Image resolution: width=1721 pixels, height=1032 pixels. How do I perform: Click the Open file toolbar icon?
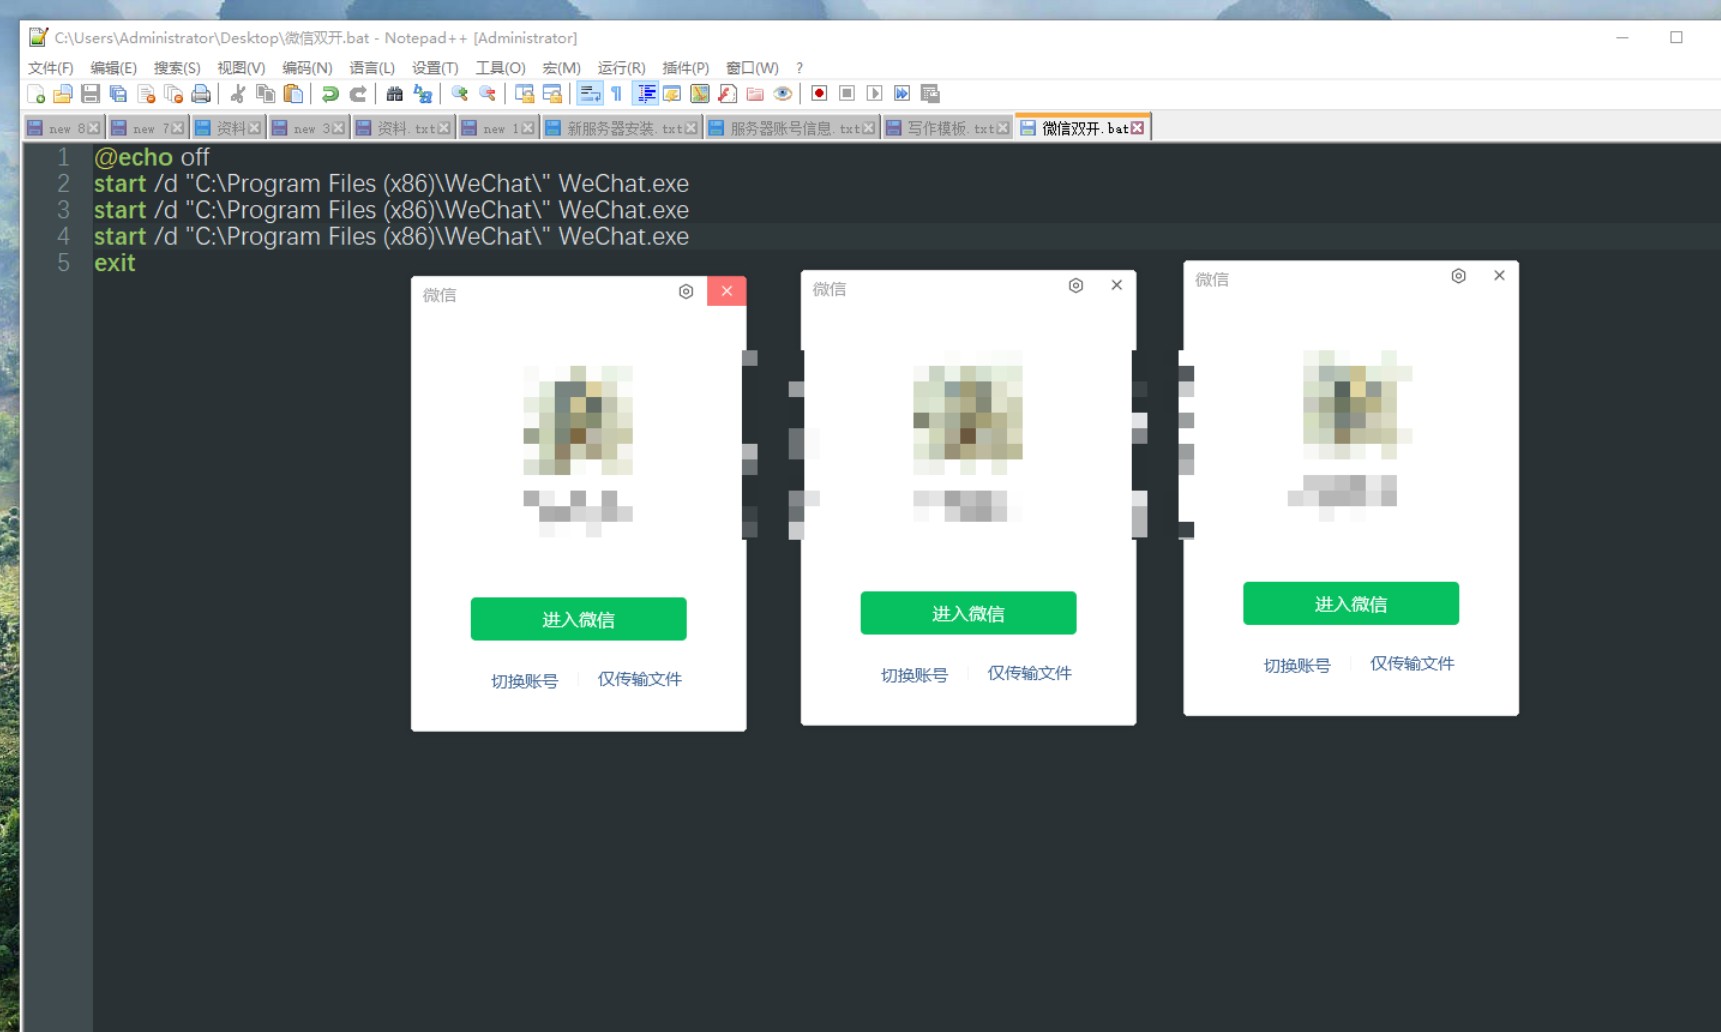click(63, 94)
